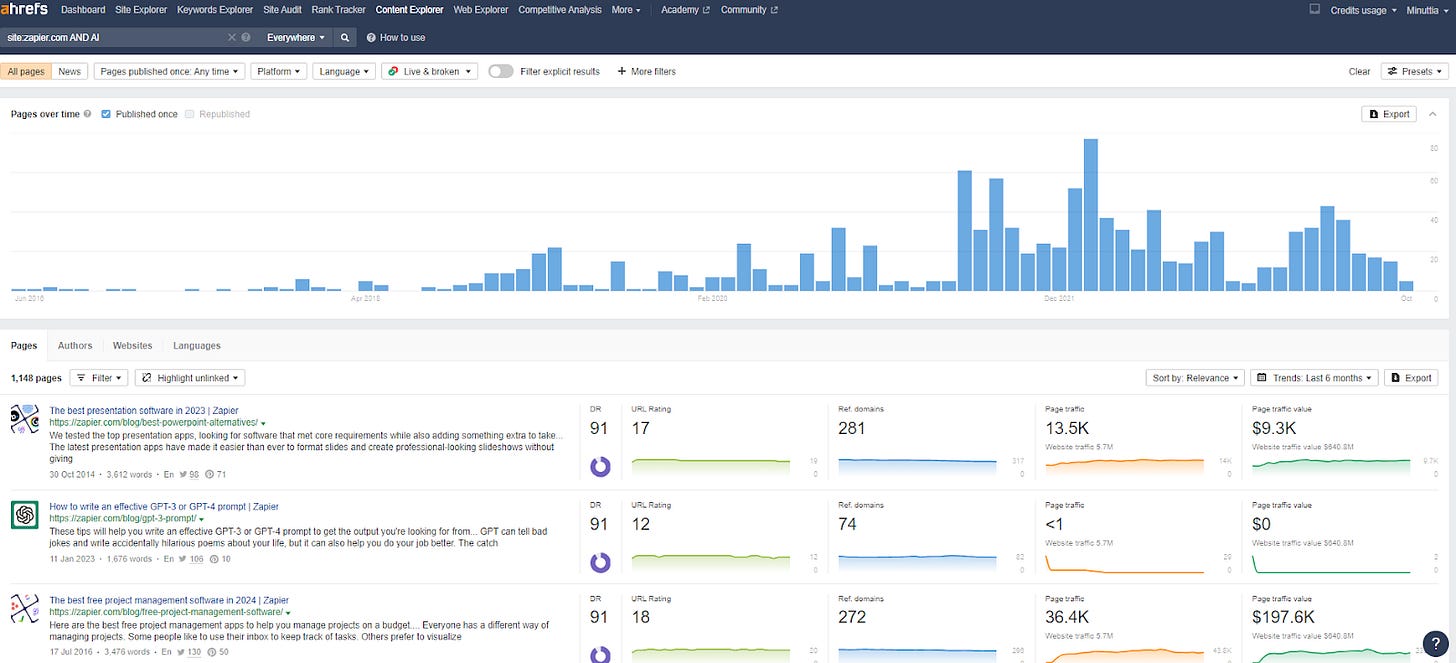Export the pages results list

click(1411, 378)
